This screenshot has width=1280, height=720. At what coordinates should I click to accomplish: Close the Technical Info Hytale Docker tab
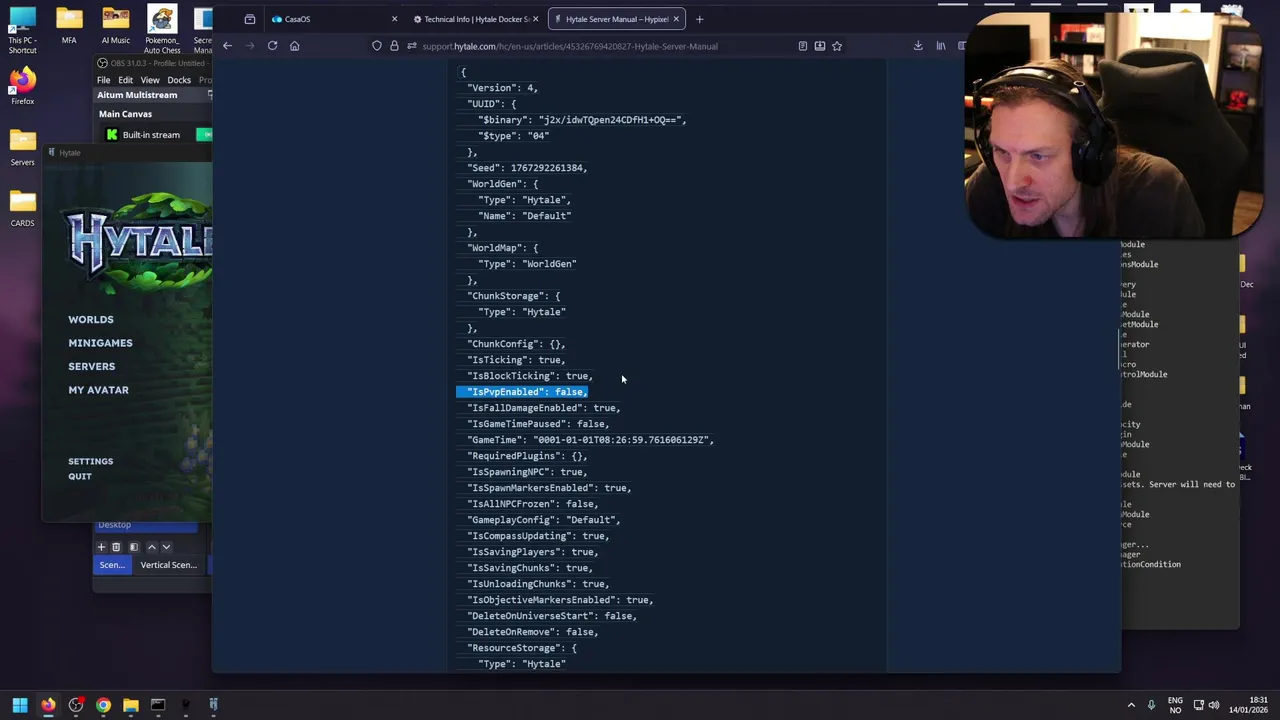[x=535, y=19]
